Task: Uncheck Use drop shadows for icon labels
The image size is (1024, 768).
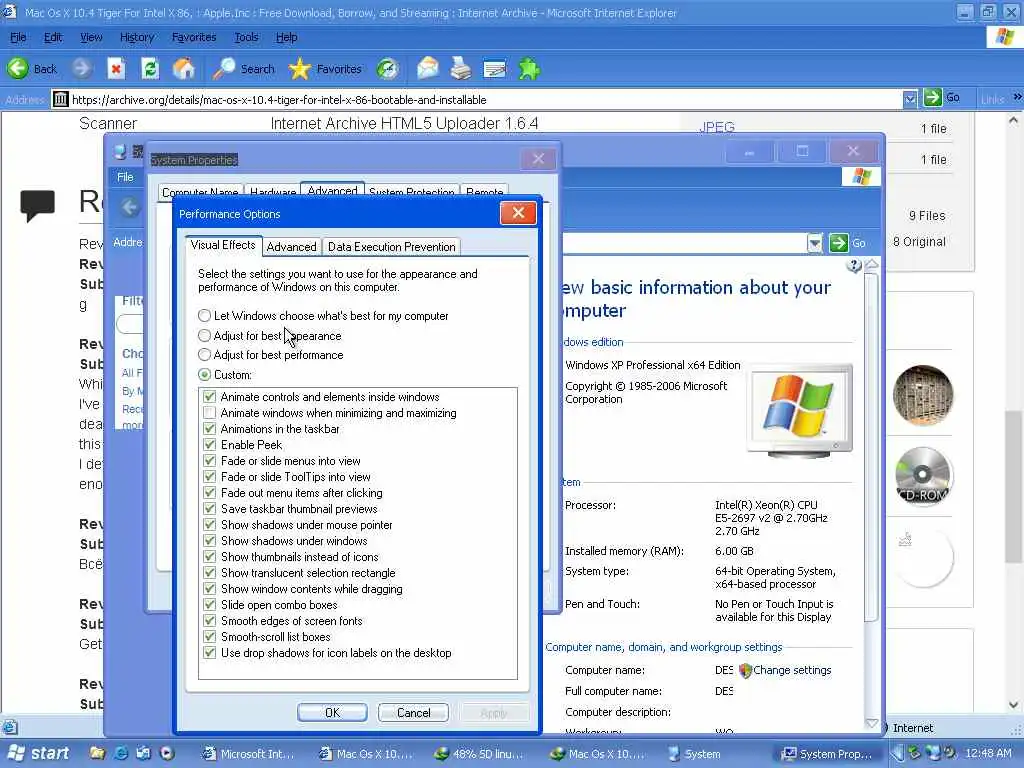Action: point(210,653)
